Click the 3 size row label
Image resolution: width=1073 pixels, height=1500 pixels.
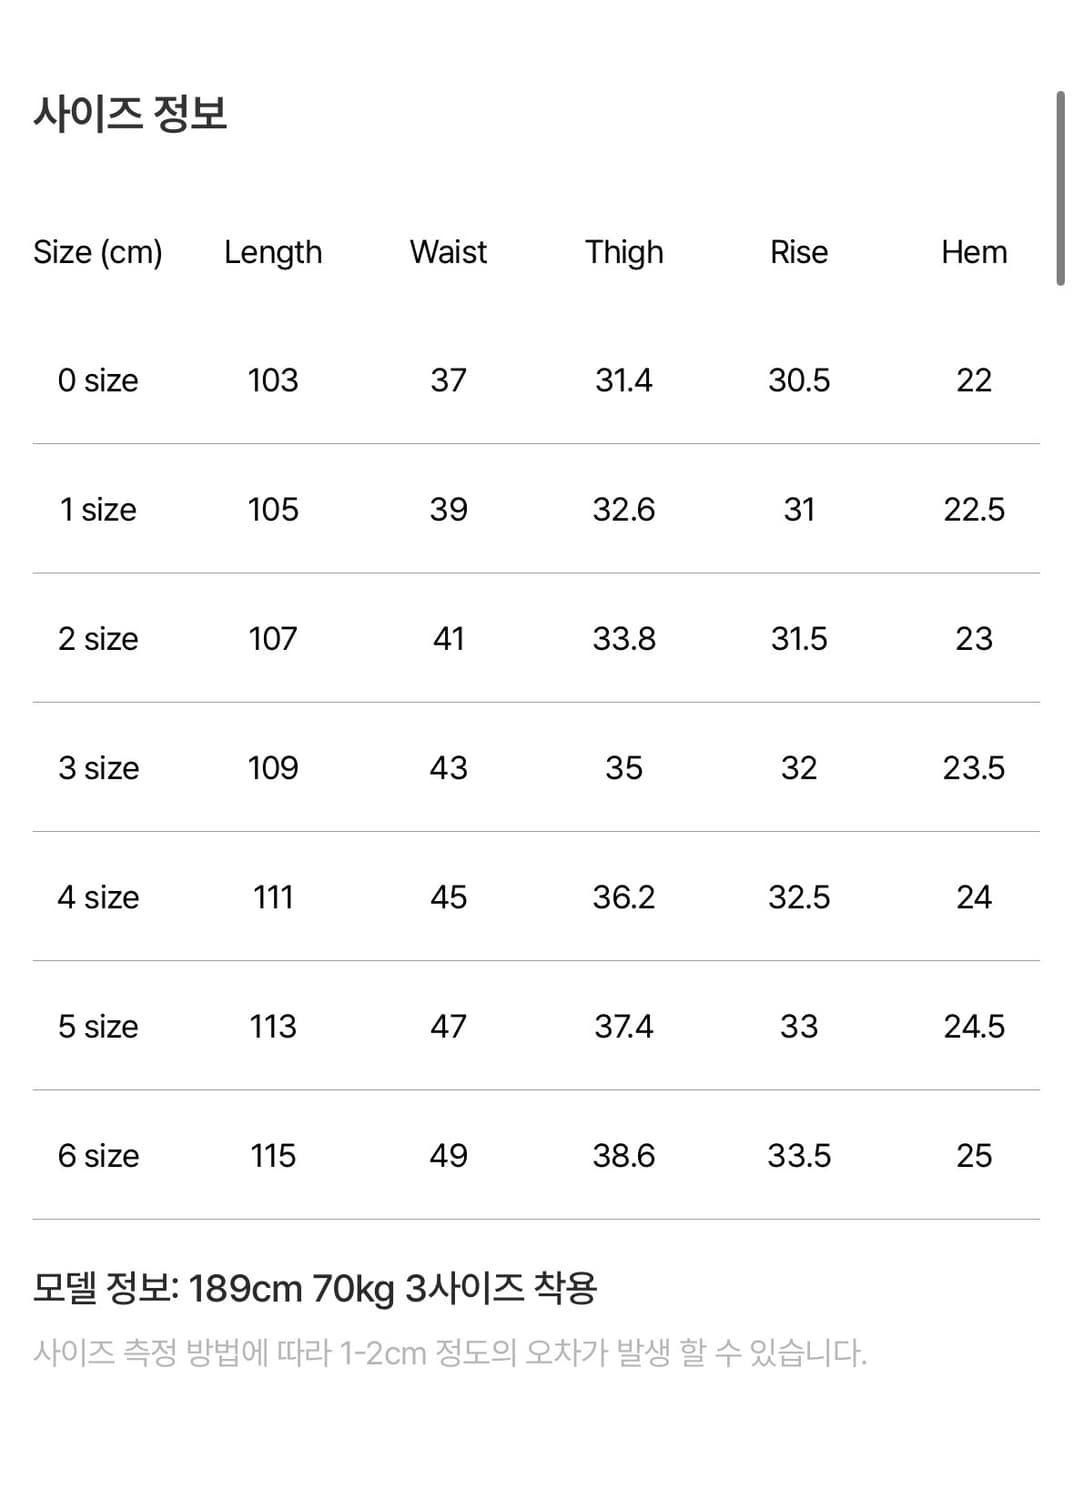(98, 768)
